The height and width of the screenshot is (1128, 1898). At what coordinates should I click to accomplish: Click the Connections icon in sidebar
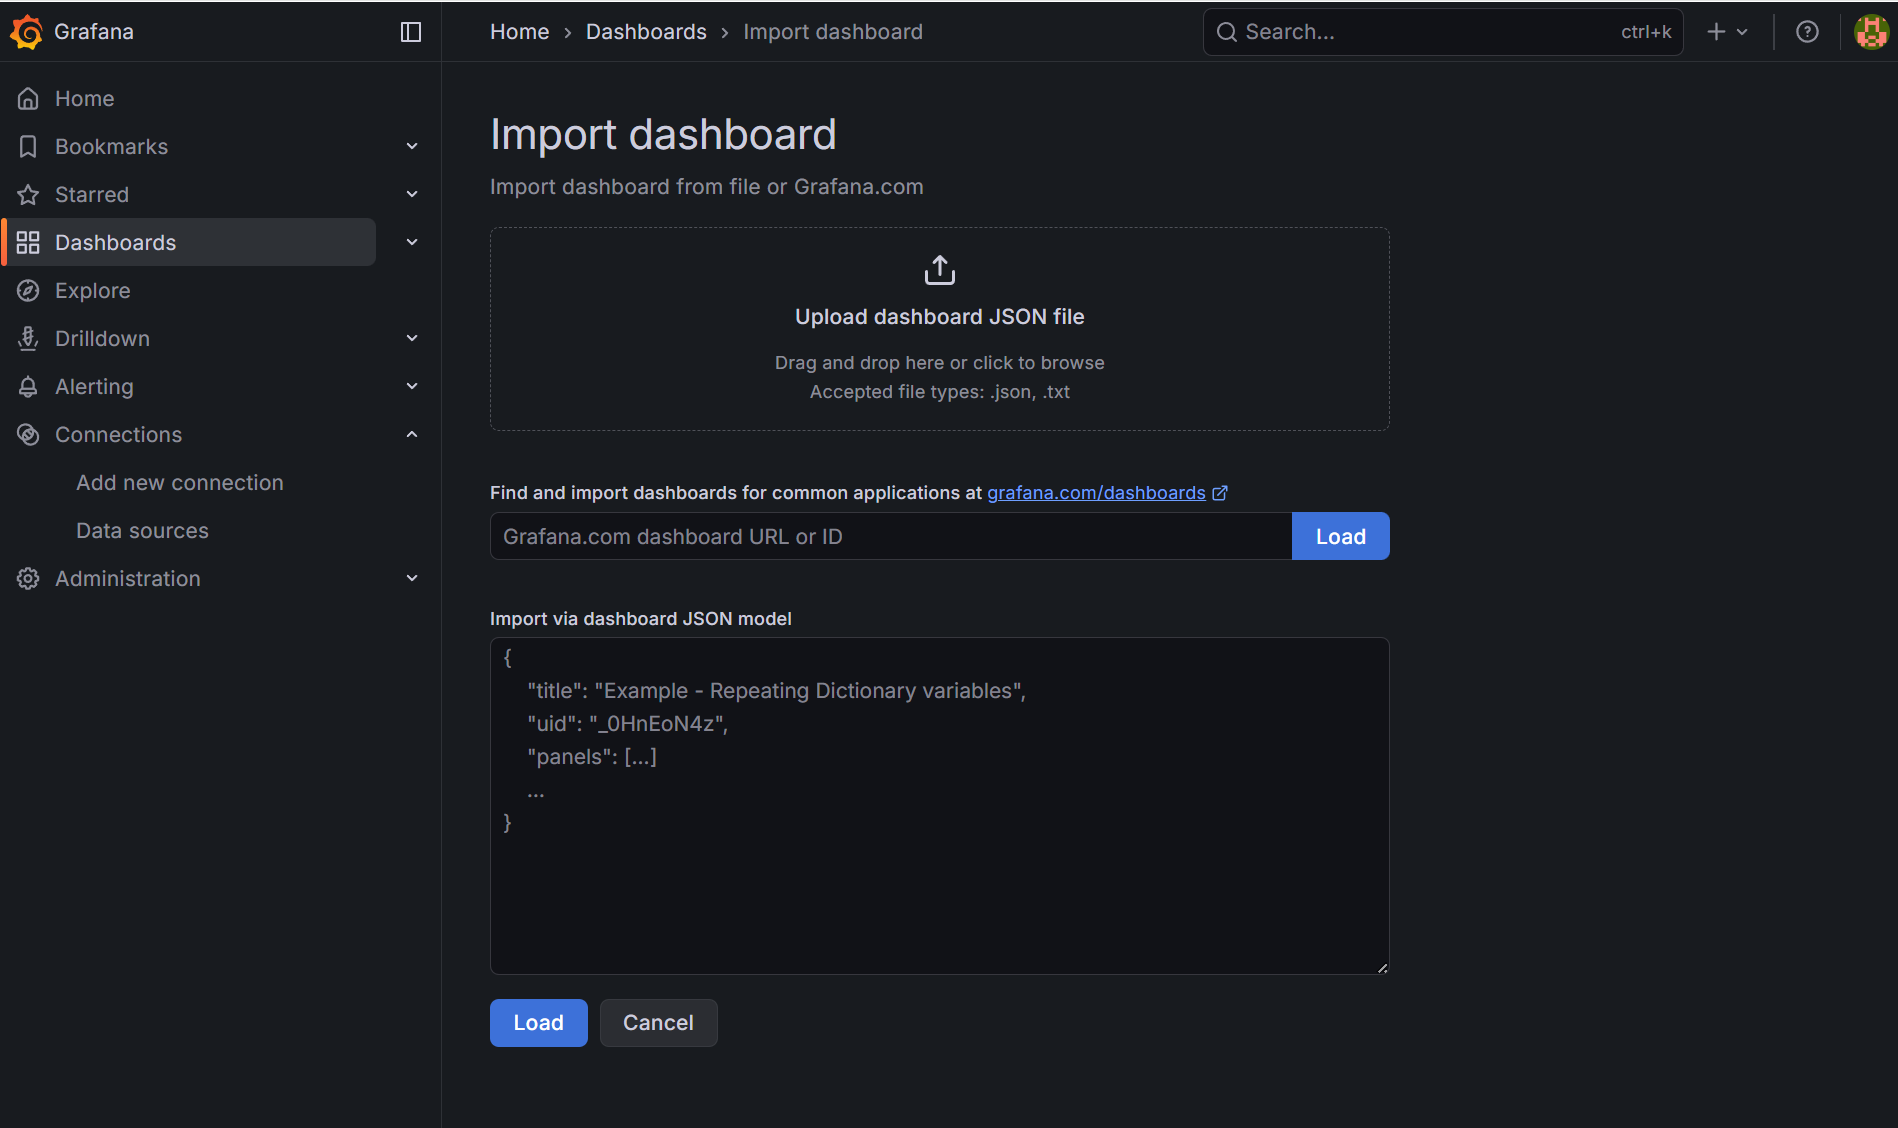point(28,435)
